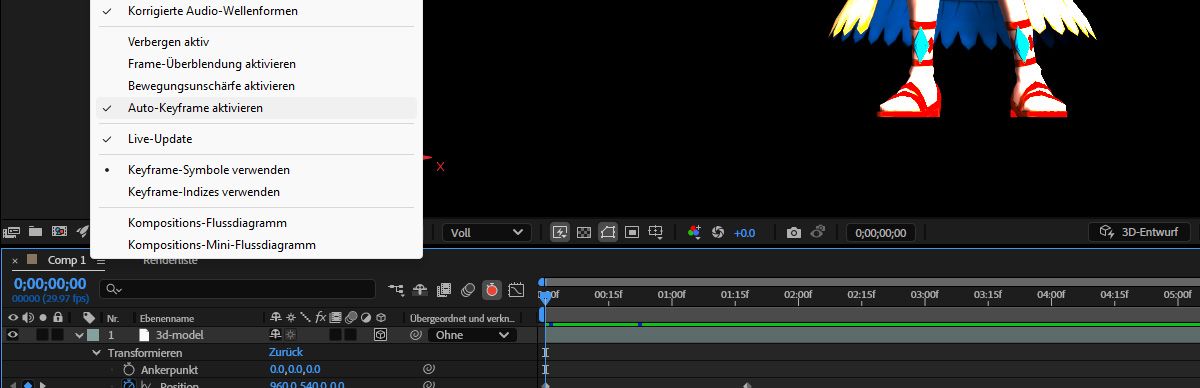Click Ankerpunkt stopwatch icon
Screen dimensions: 1200x388
[128, 370]
